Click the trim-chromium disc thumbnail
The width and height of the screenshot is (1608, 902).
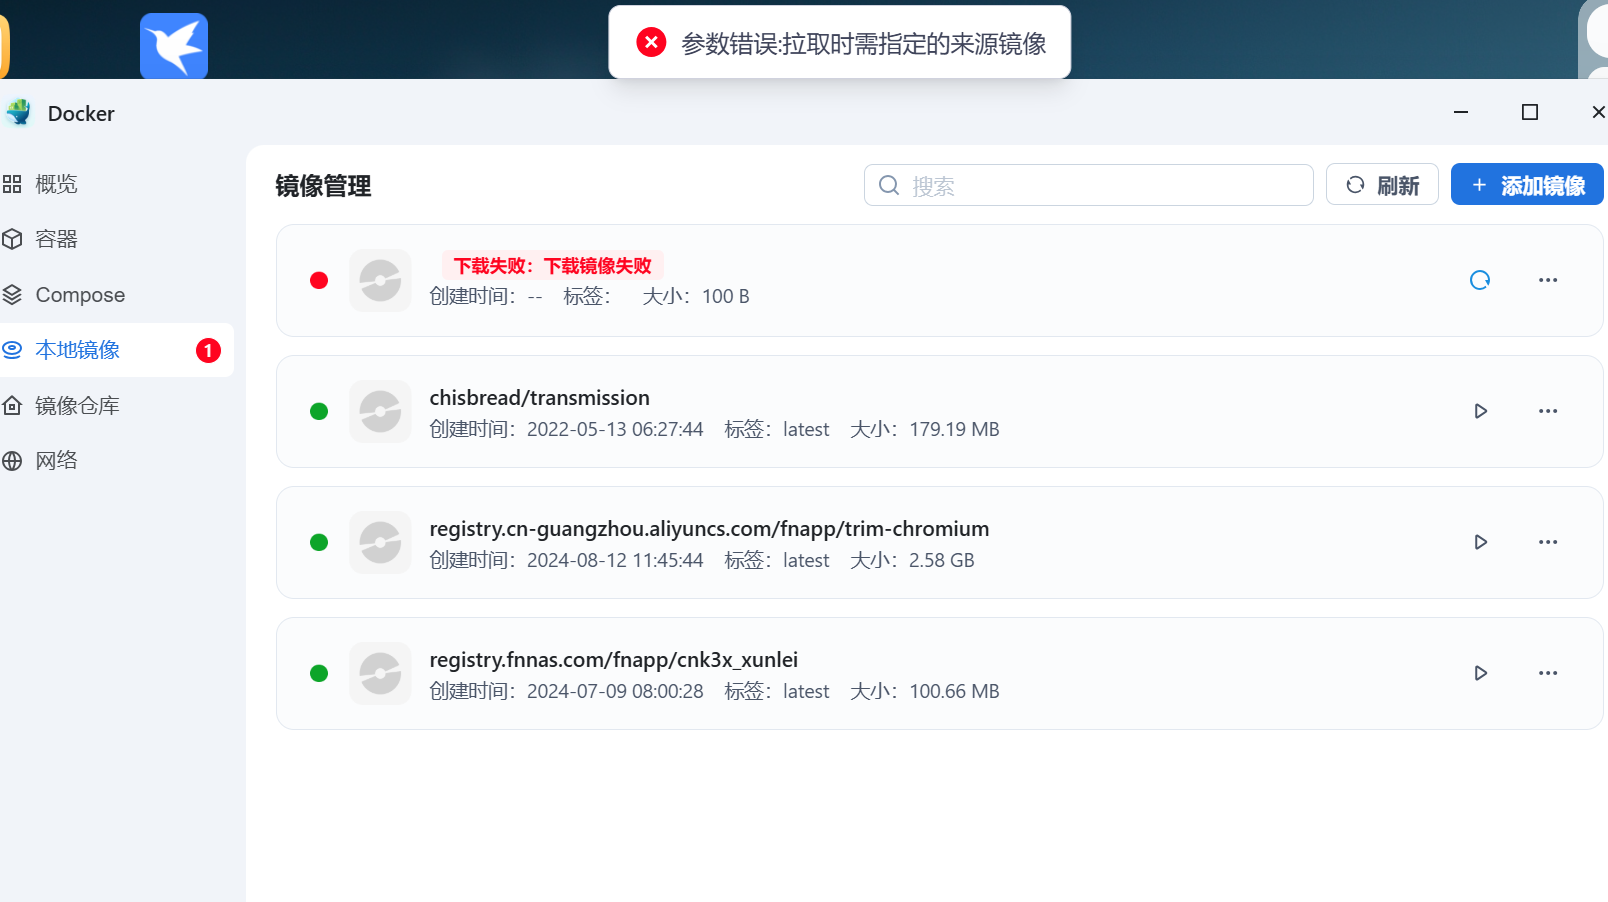tap(380, 542)
